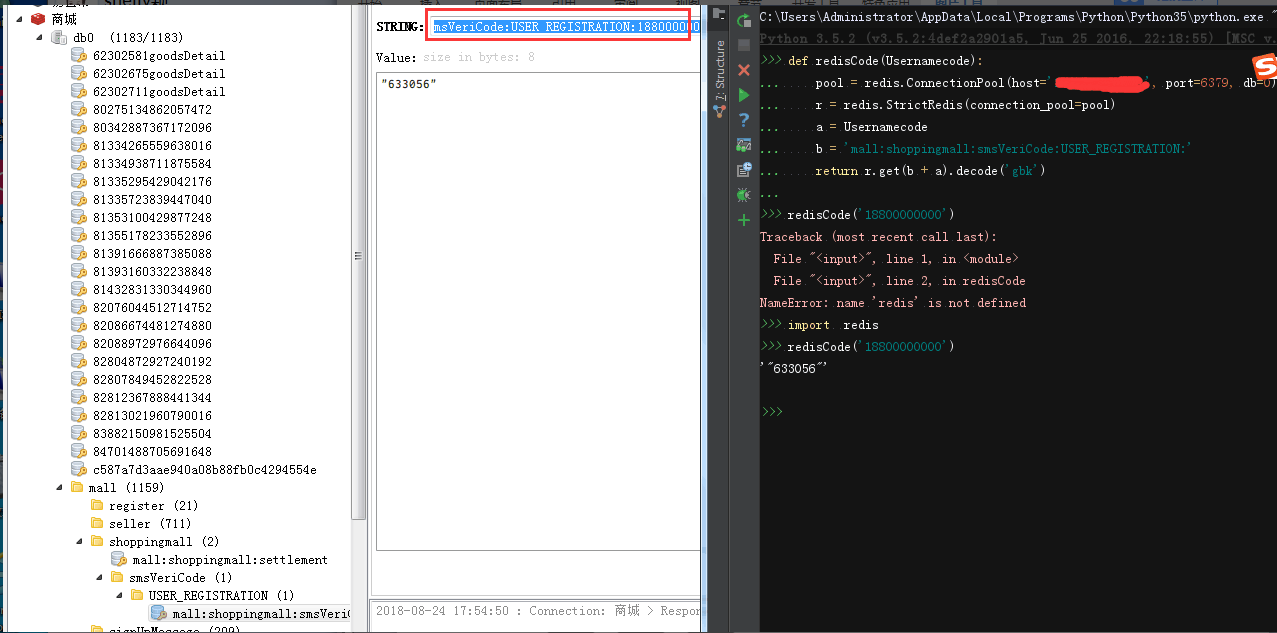
Task: Click File "<input>", line 2 traceback link
Action: pyautogui.click(x=899, y=281)
